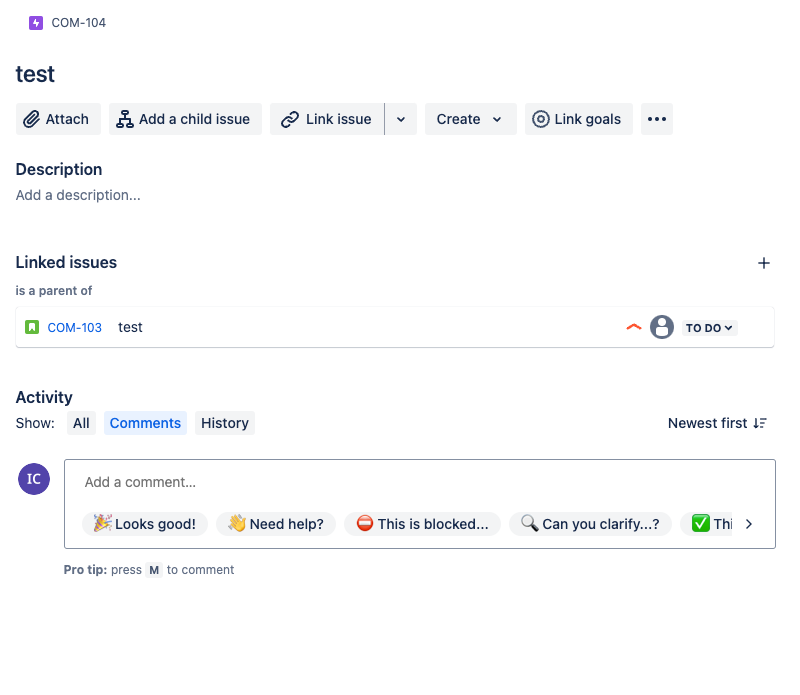Expand the Link issue dropdown arrow
The height and width of the screenshot is (695, 800).
point(401,119)
